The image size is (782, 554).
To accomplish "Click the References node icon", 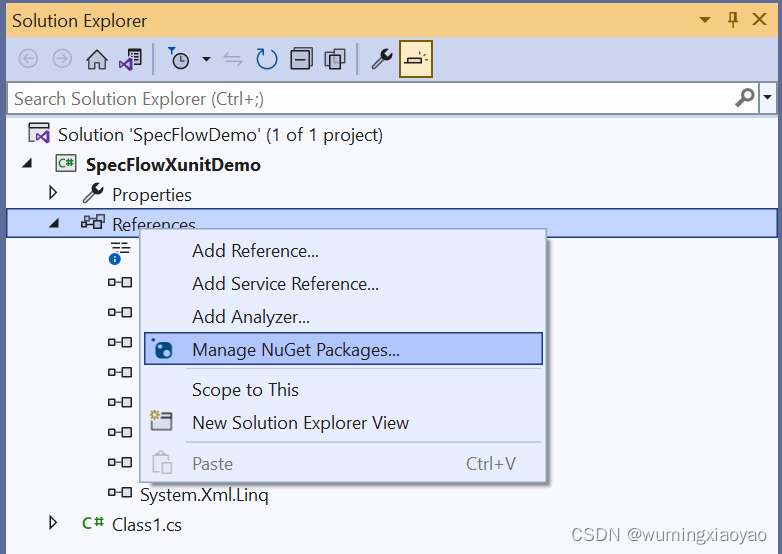I will pyautogui.click(x=93, y=222).
